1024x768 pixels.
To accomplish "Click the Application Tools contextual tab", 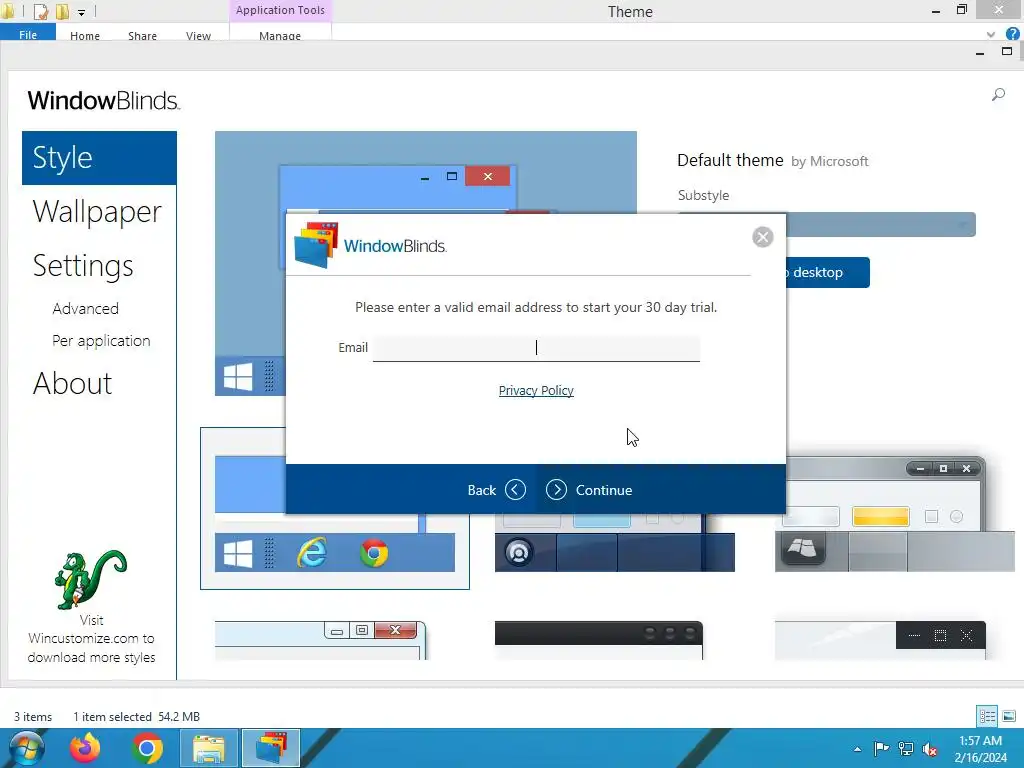I will [x=280, y=10].
